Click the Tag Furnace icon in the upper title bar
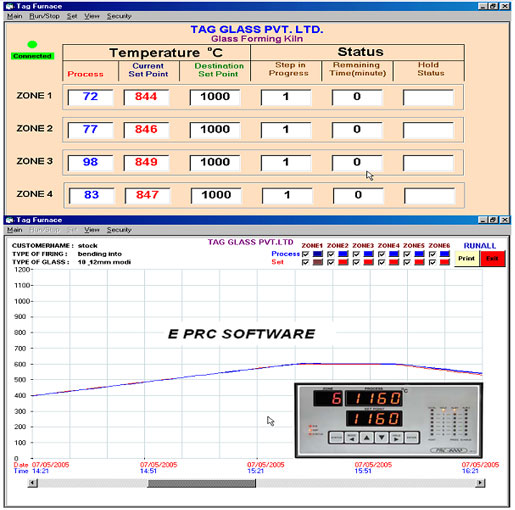This screenshot has width=515, height=510. pos(10,6)
